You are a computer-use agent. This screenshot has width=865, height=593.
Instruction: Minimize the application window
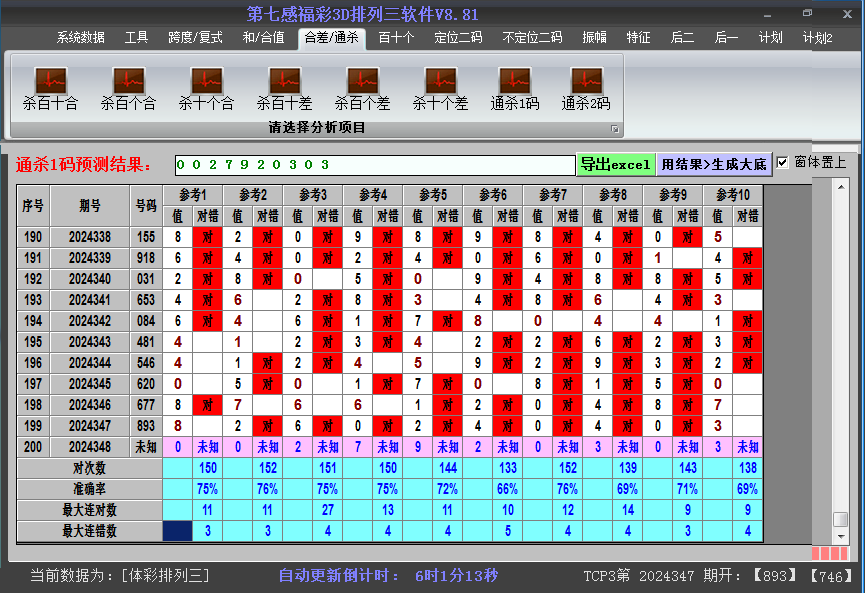[x=767, y=15]
